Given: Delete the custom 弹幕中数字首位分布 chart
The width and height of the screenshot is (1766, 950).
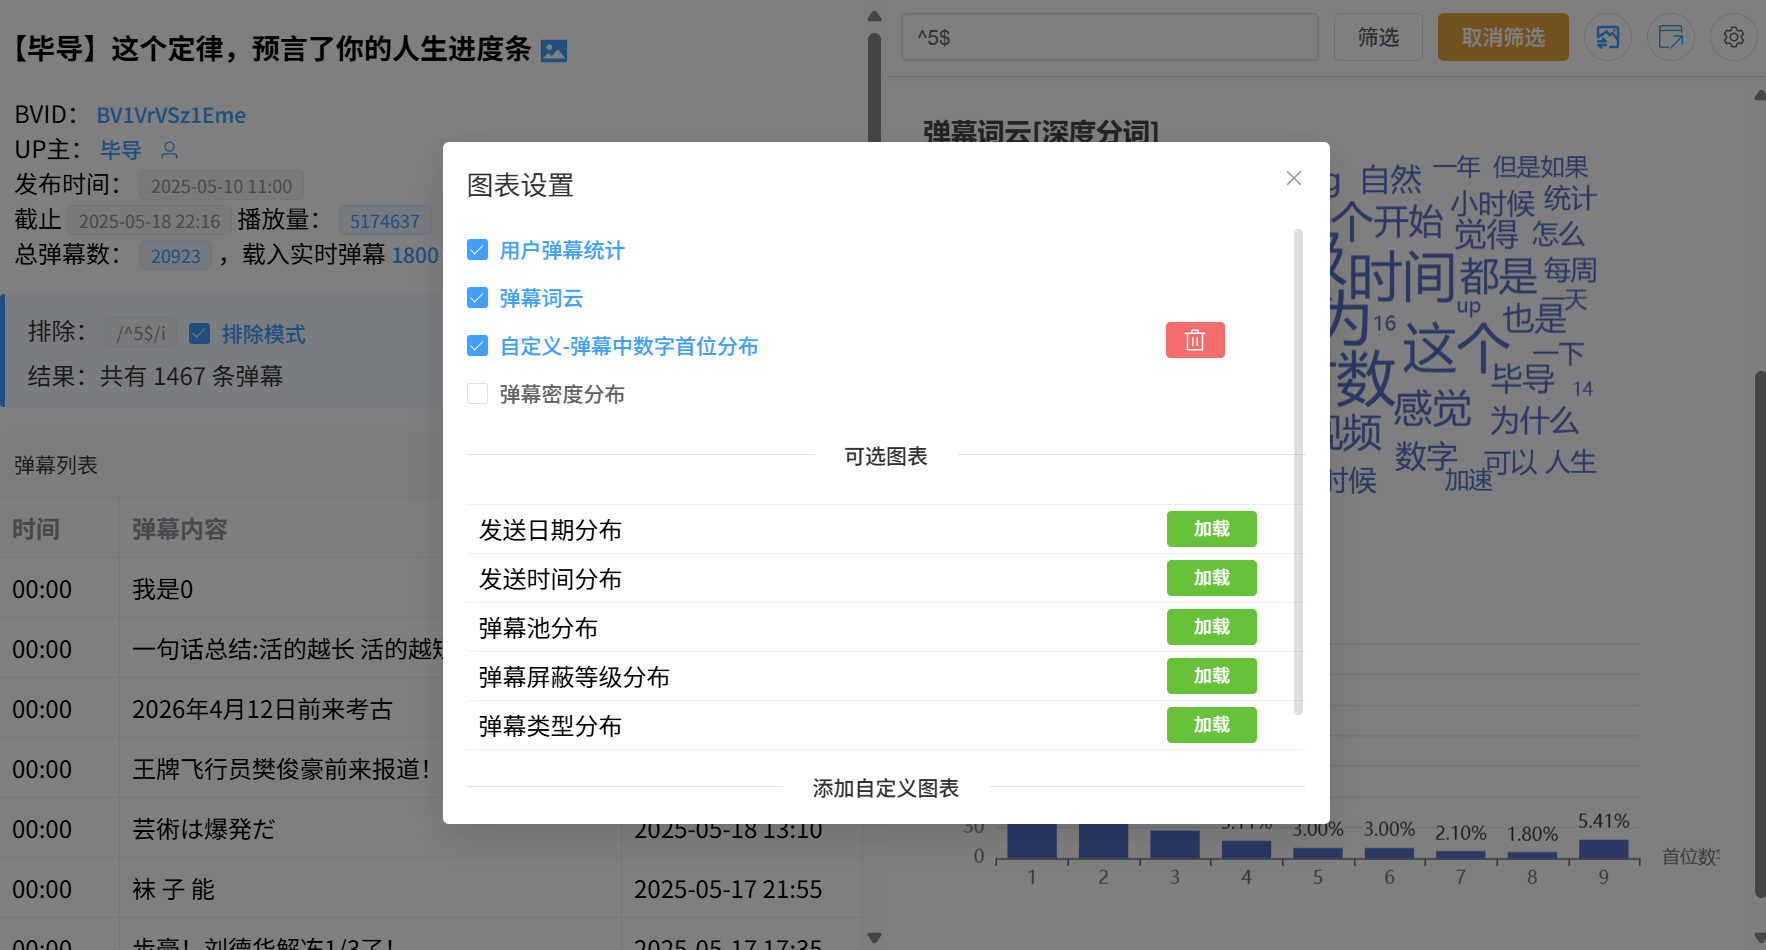Looking at the screenshot, I should (x=1194, y=340).
